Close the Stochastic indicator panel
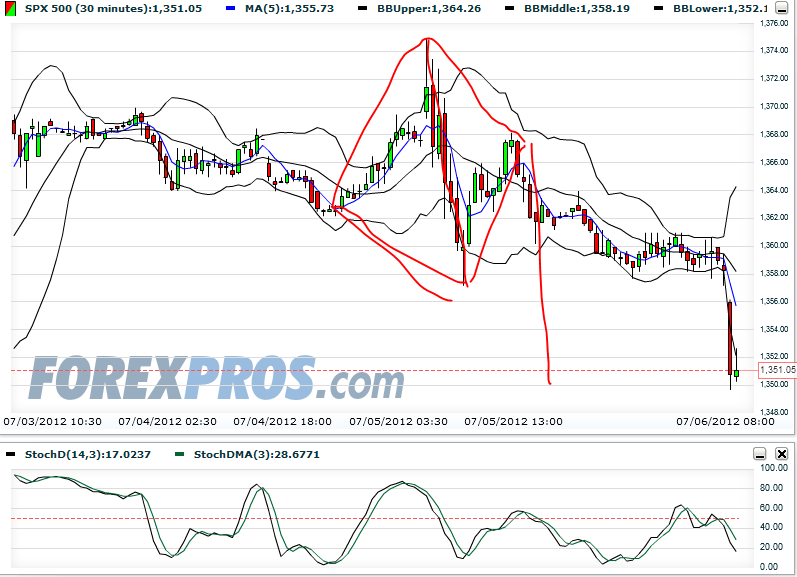Screen dimensions: 797x577 point(782,453)
